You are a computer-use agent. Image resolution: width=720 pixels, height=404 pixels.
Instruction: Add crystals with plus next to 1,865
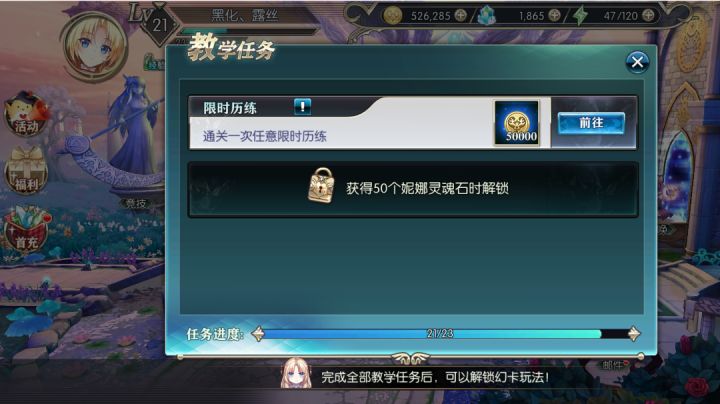554,16
